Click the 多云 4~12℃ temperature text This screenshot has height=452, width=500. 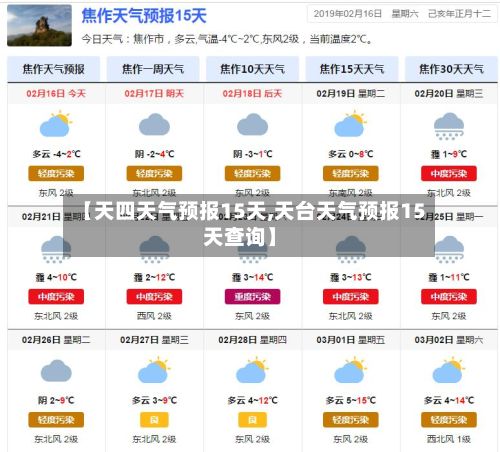pyautogui.click(x=252, y=400)
